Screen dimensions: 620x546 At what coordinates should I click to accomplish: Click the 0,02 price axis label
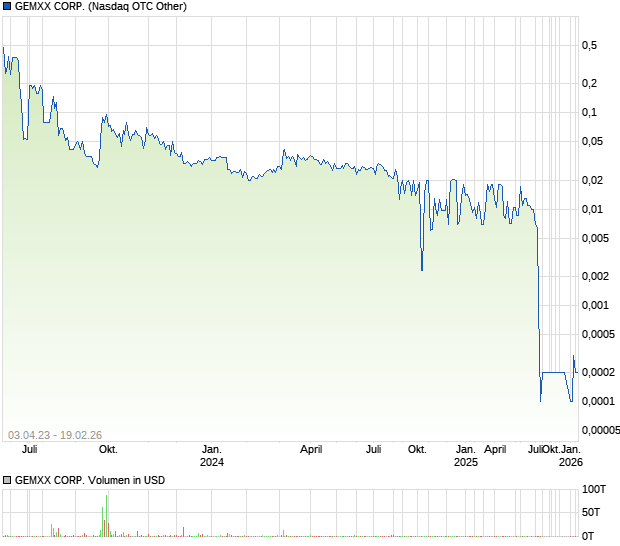[x=592, y=180]
